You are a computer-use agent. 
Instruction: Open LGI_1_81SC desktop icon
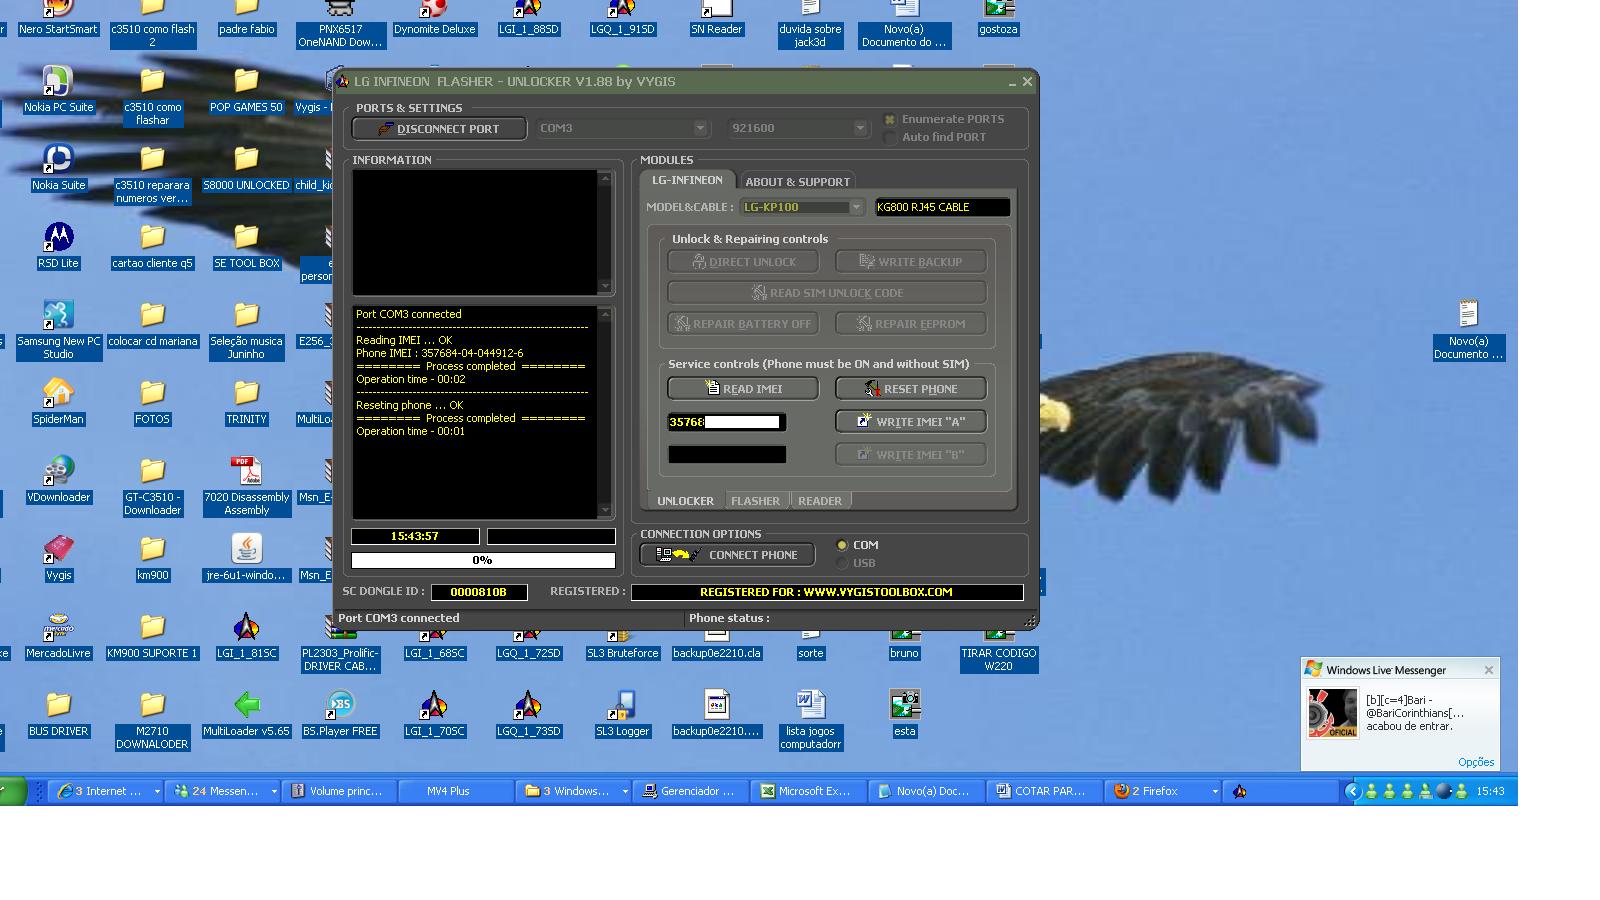(x=246, y=628)
